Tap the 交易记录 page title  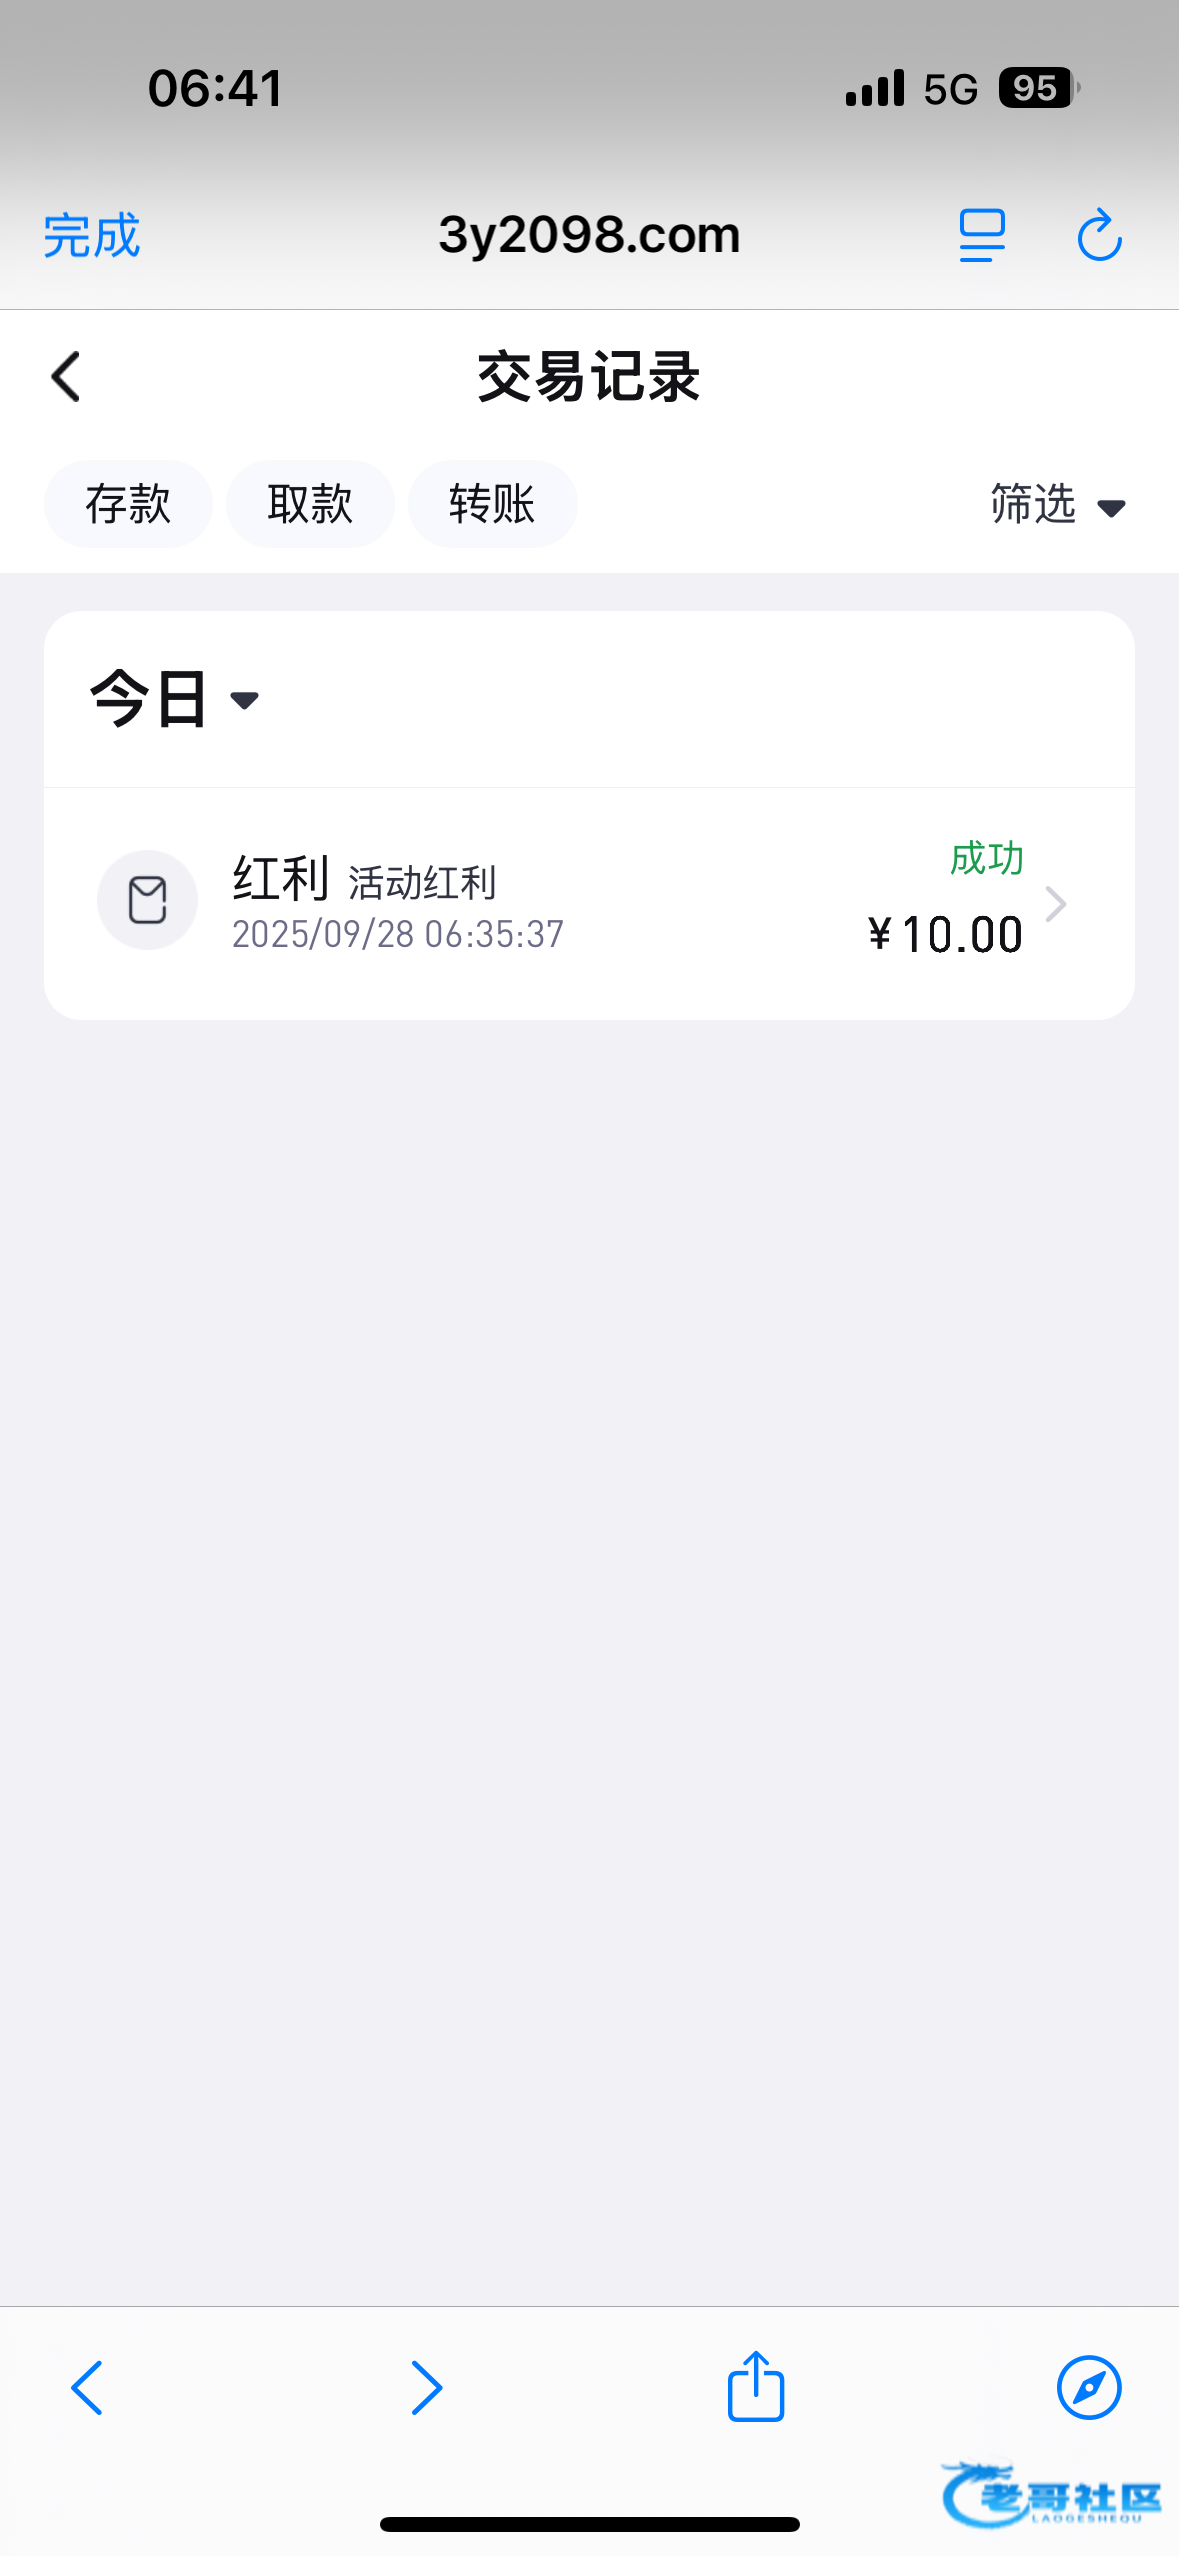(x=589, y=377)
